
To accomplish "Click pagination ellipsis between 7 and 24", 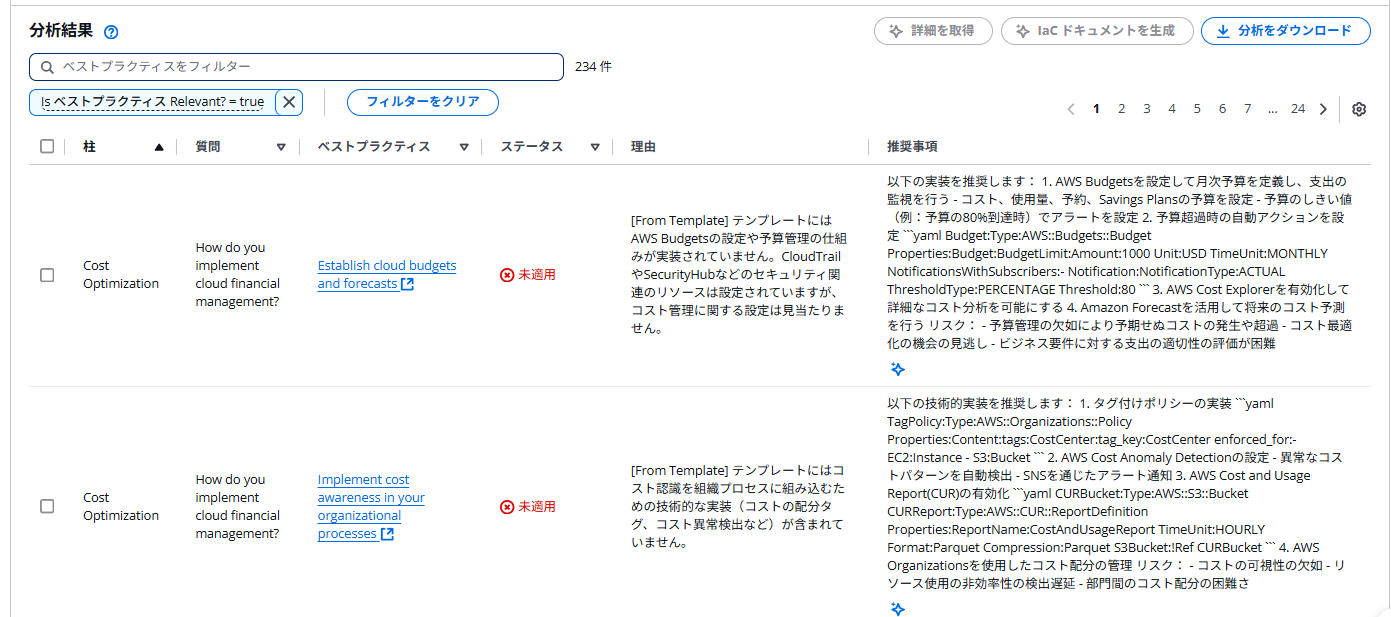I will coord(1272,109).
